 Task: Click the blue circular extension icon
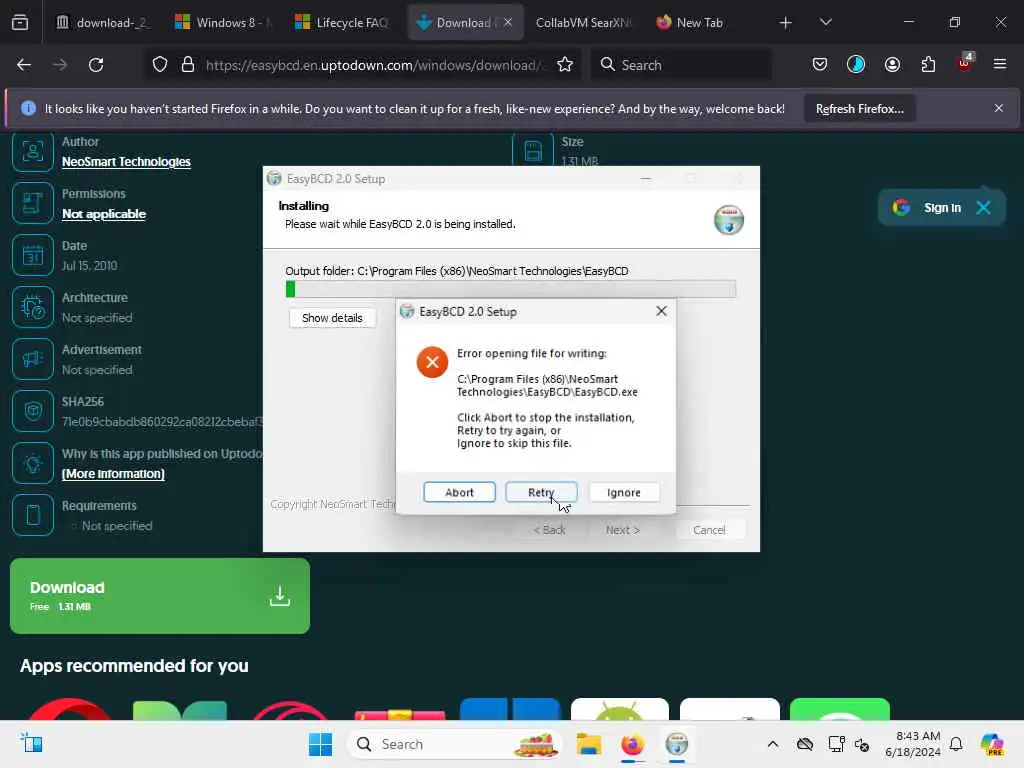(856, 65)
